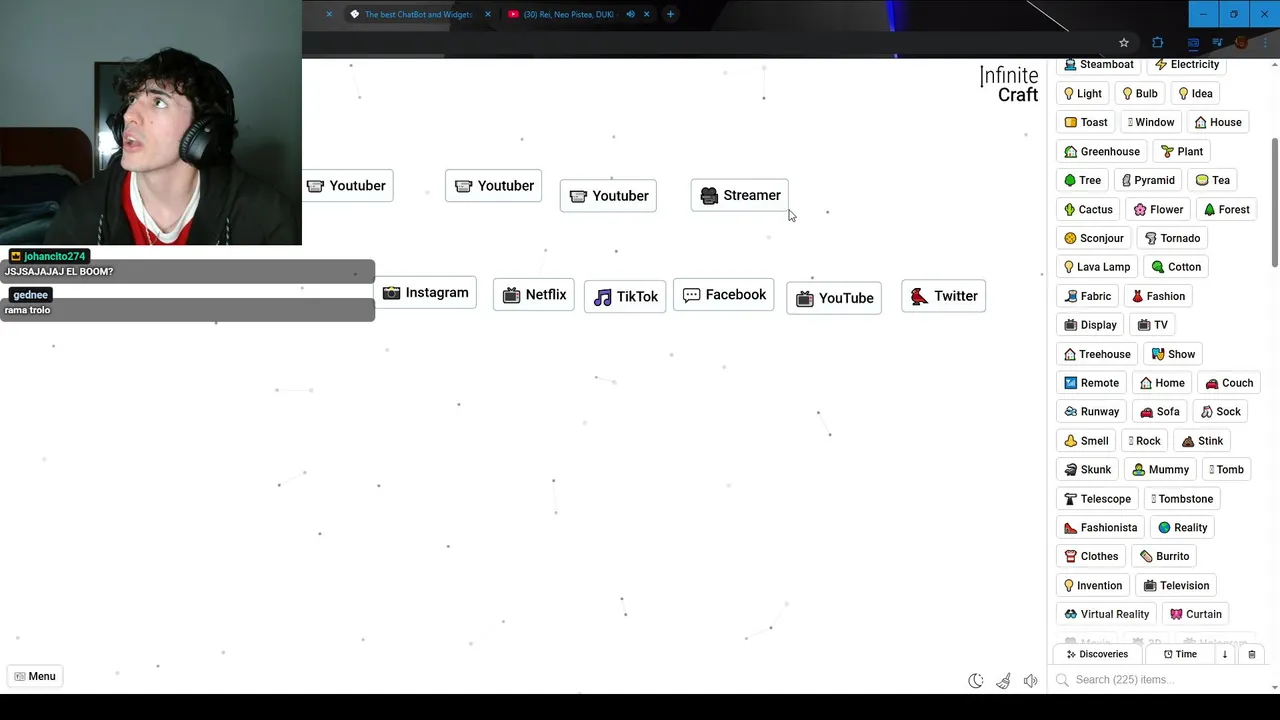Add the Cotton item
The width and height of the screenshot is (1280, 720).
click(x=1176, y=267)
